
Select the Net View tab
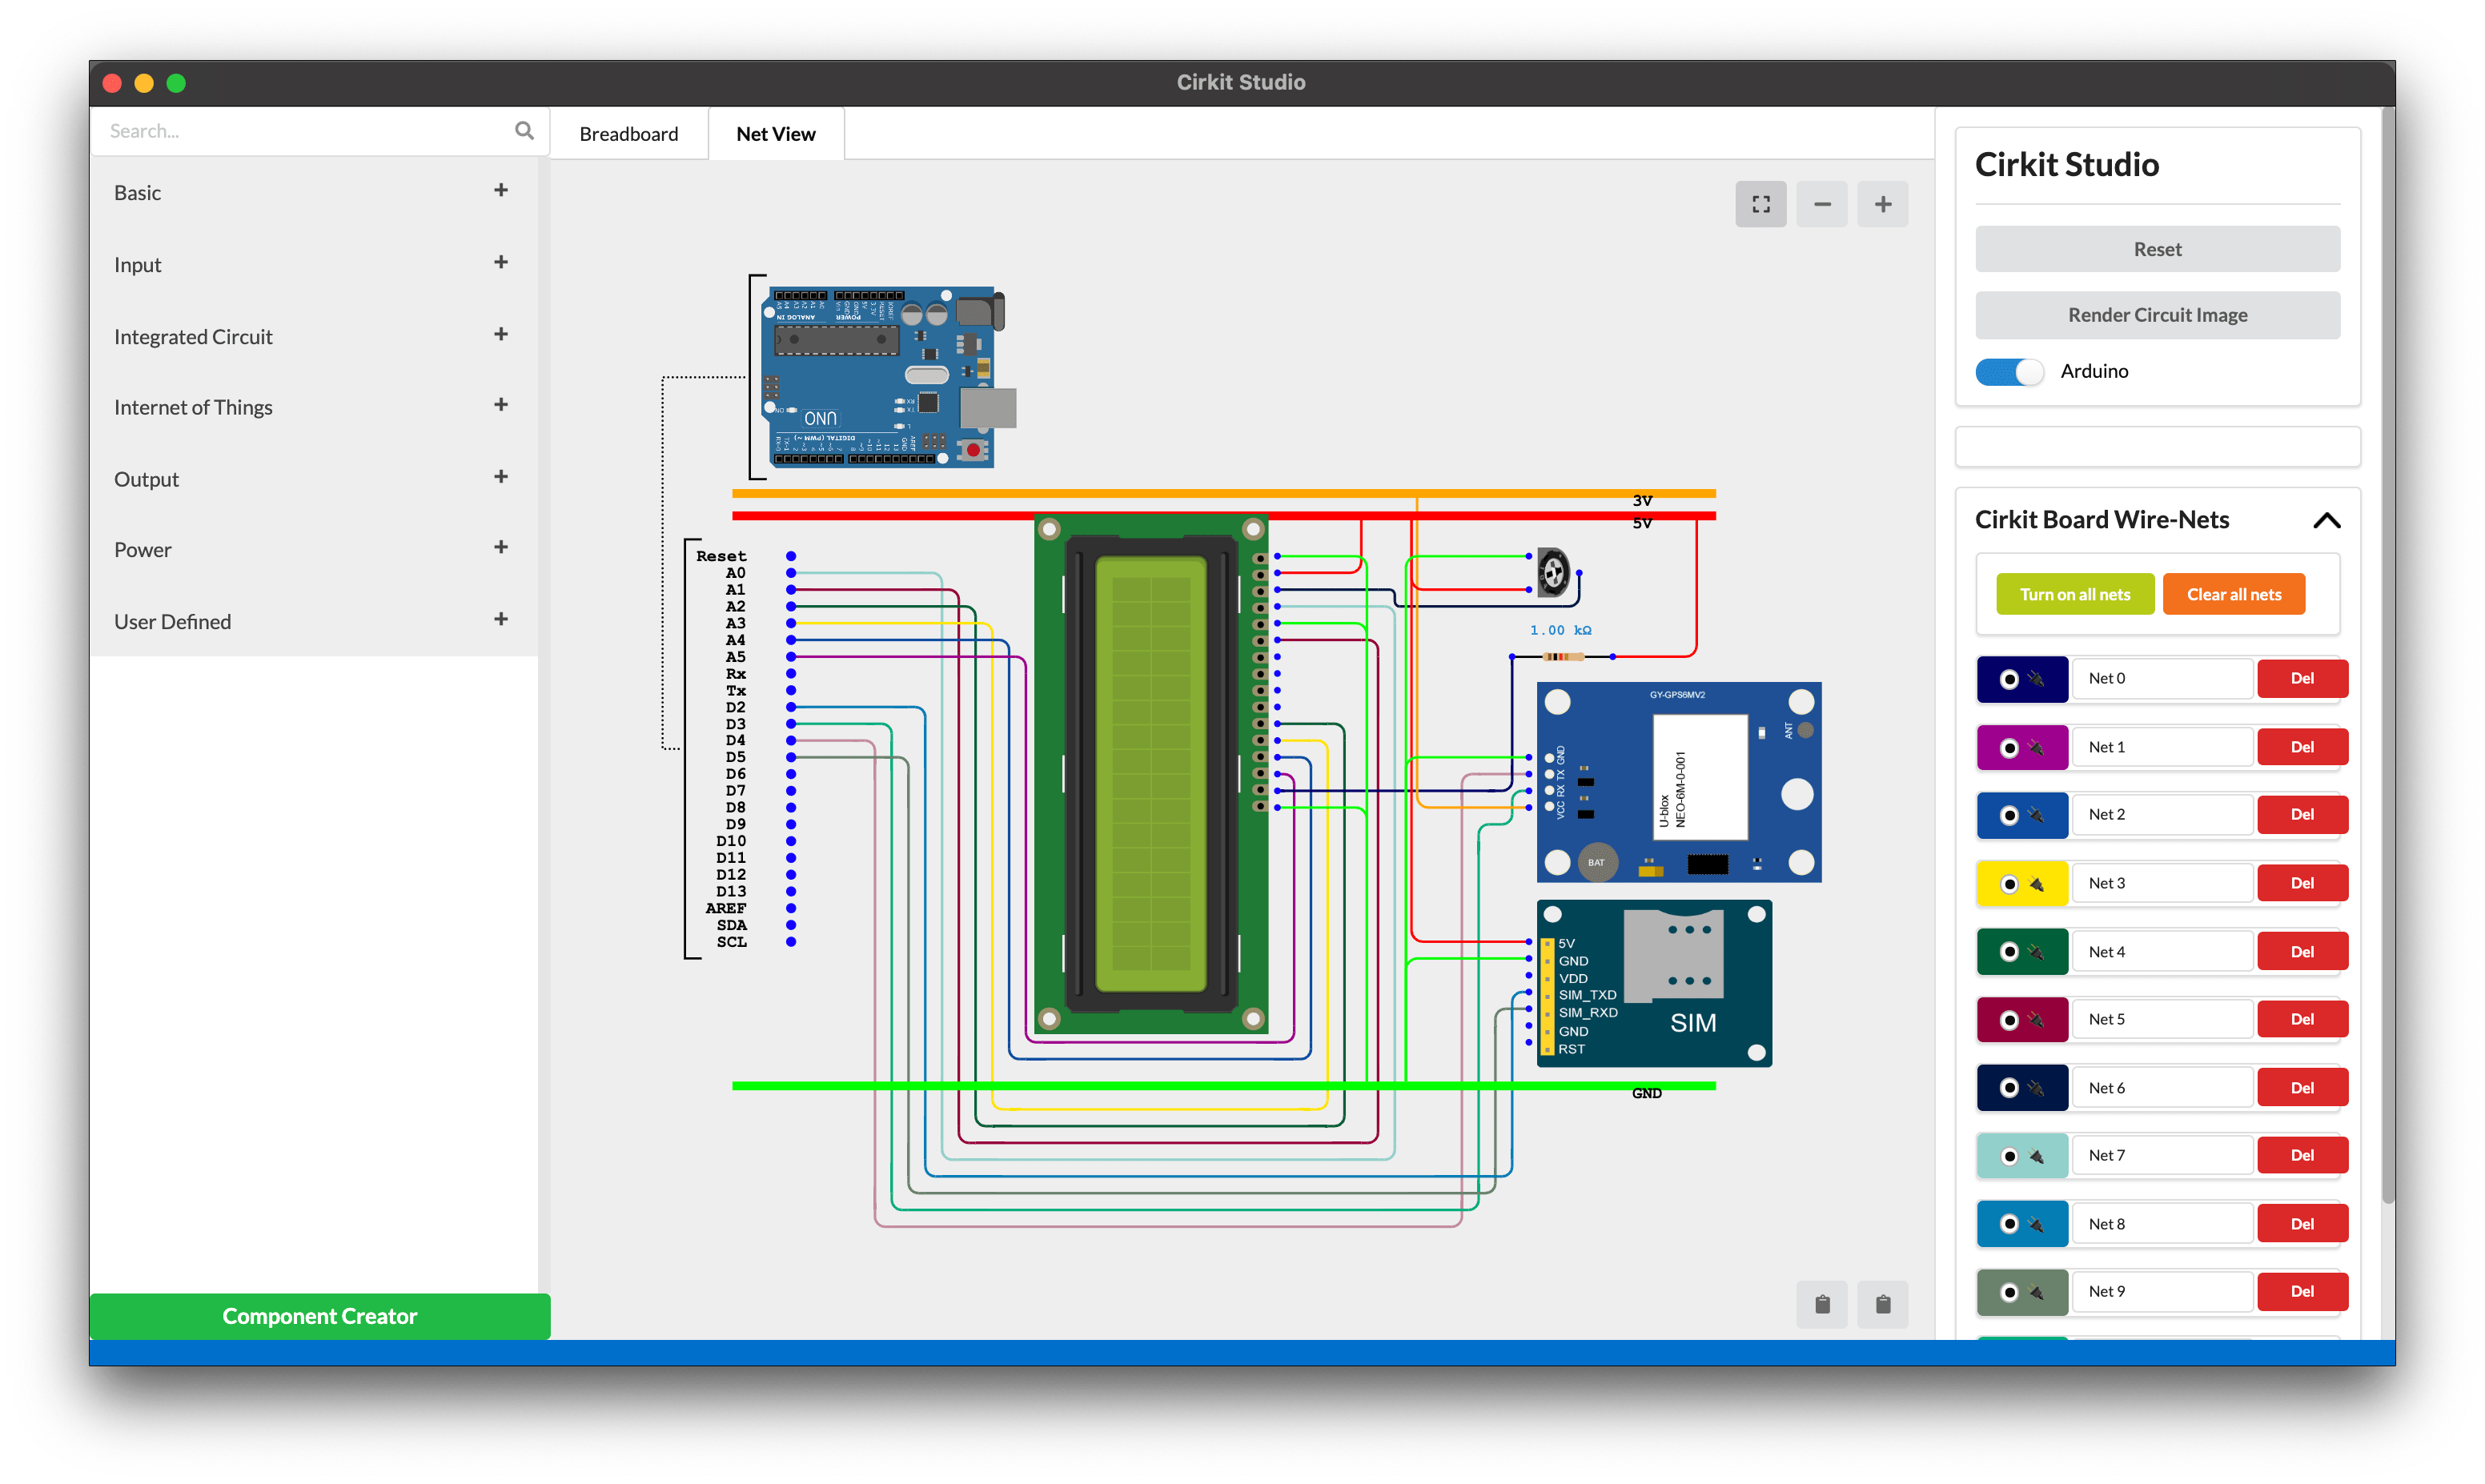coord(775,134)
